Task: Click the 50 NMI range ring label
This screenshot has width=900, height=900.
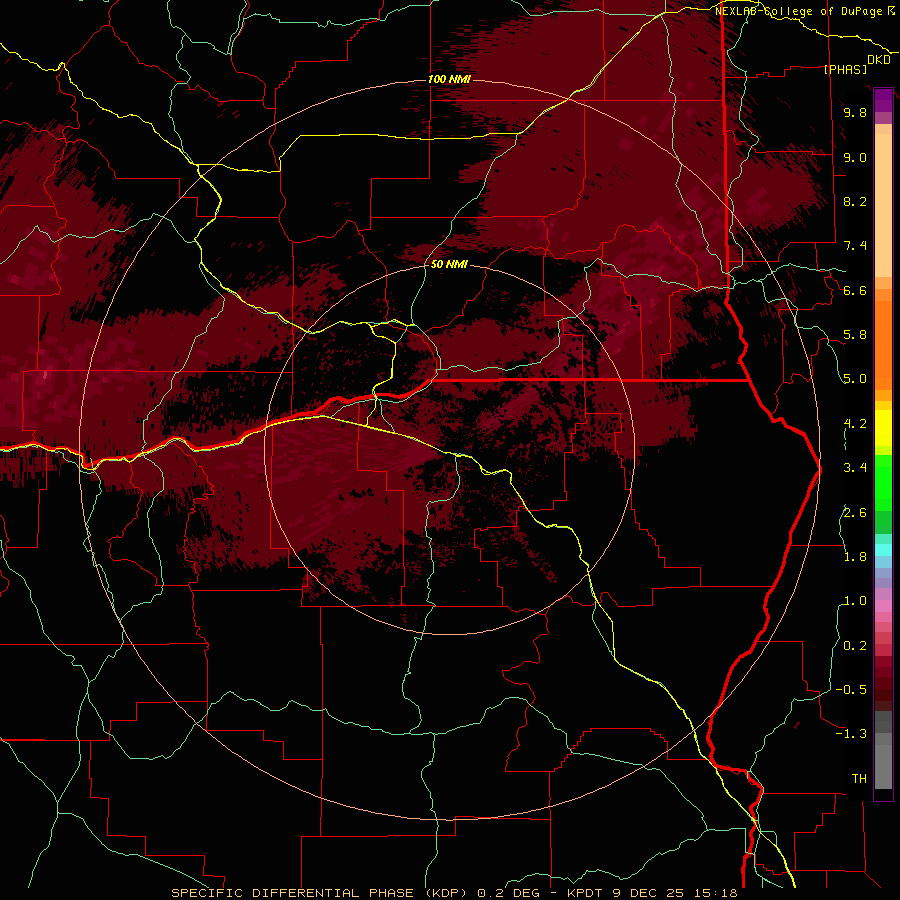Action: click(x=449, y=264)
